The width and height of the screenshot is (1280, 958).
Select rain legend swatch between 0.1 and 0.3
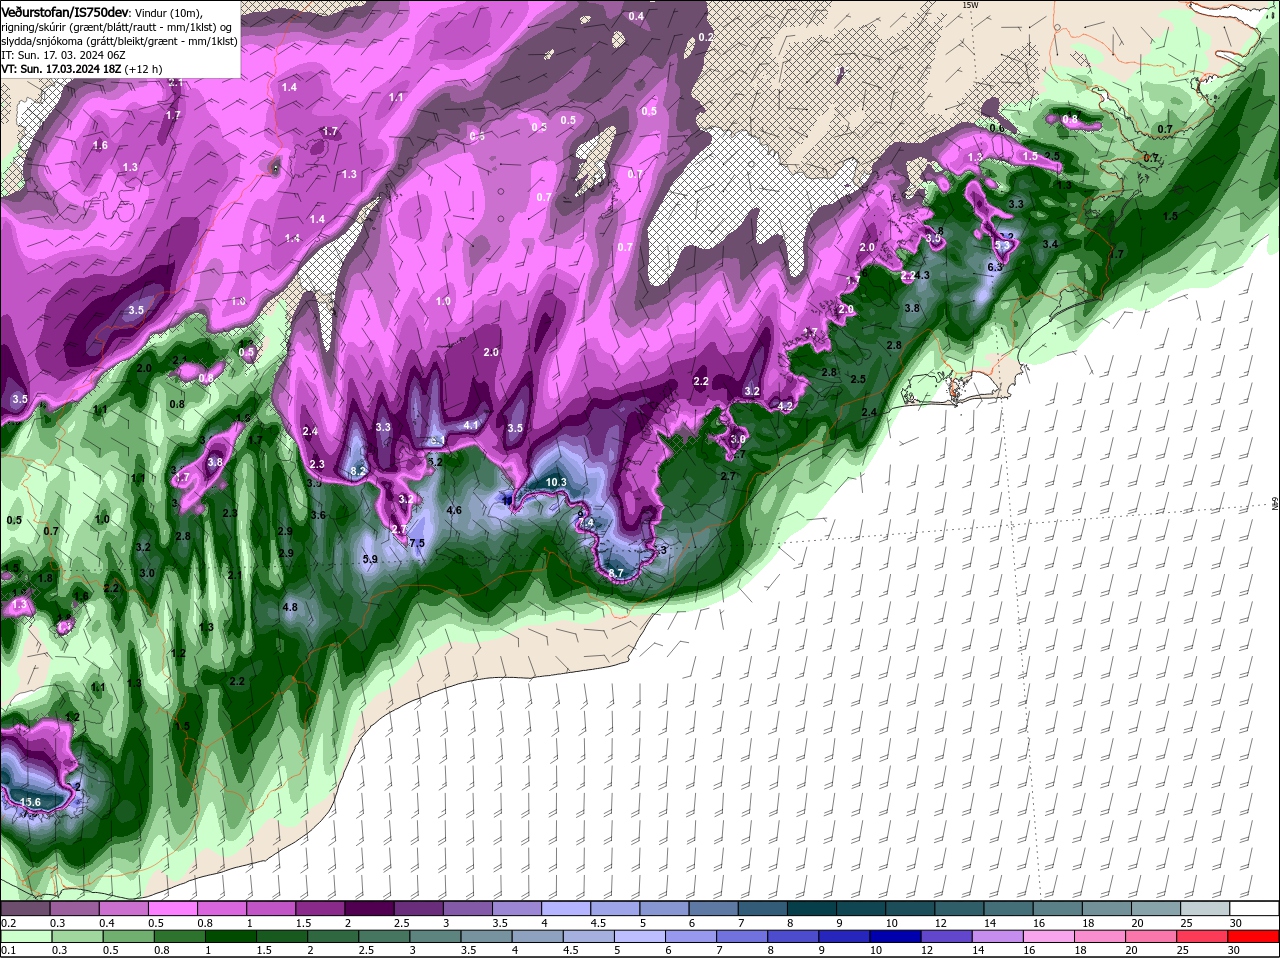[x=25, y=937]
